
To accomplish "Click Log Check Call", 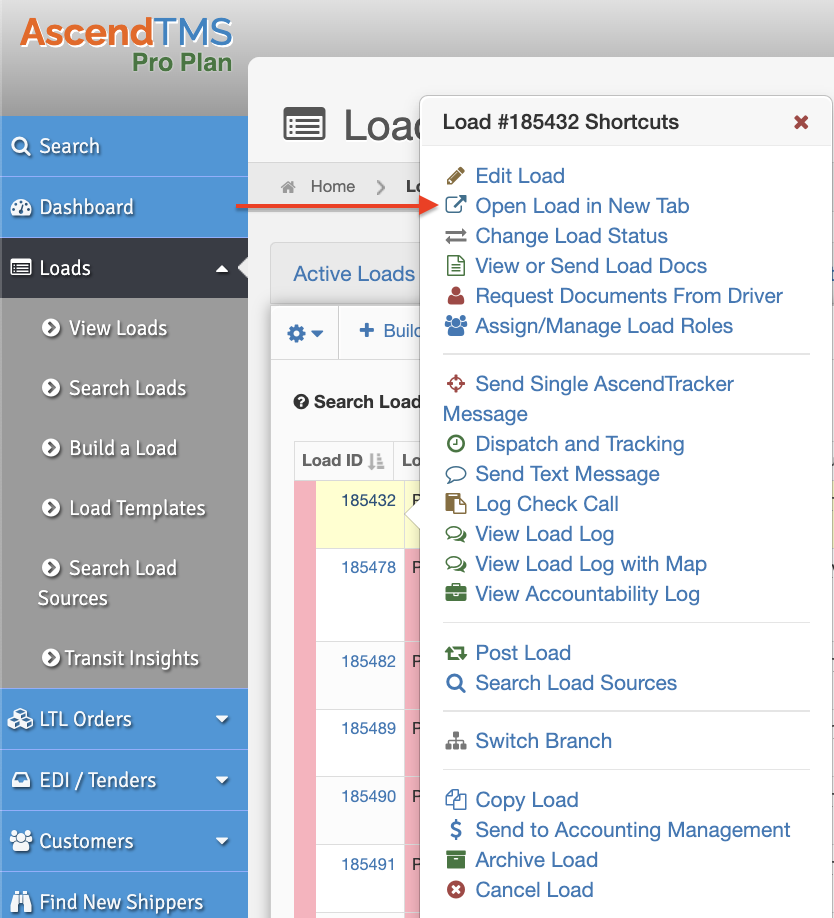I will coord(547,503).
